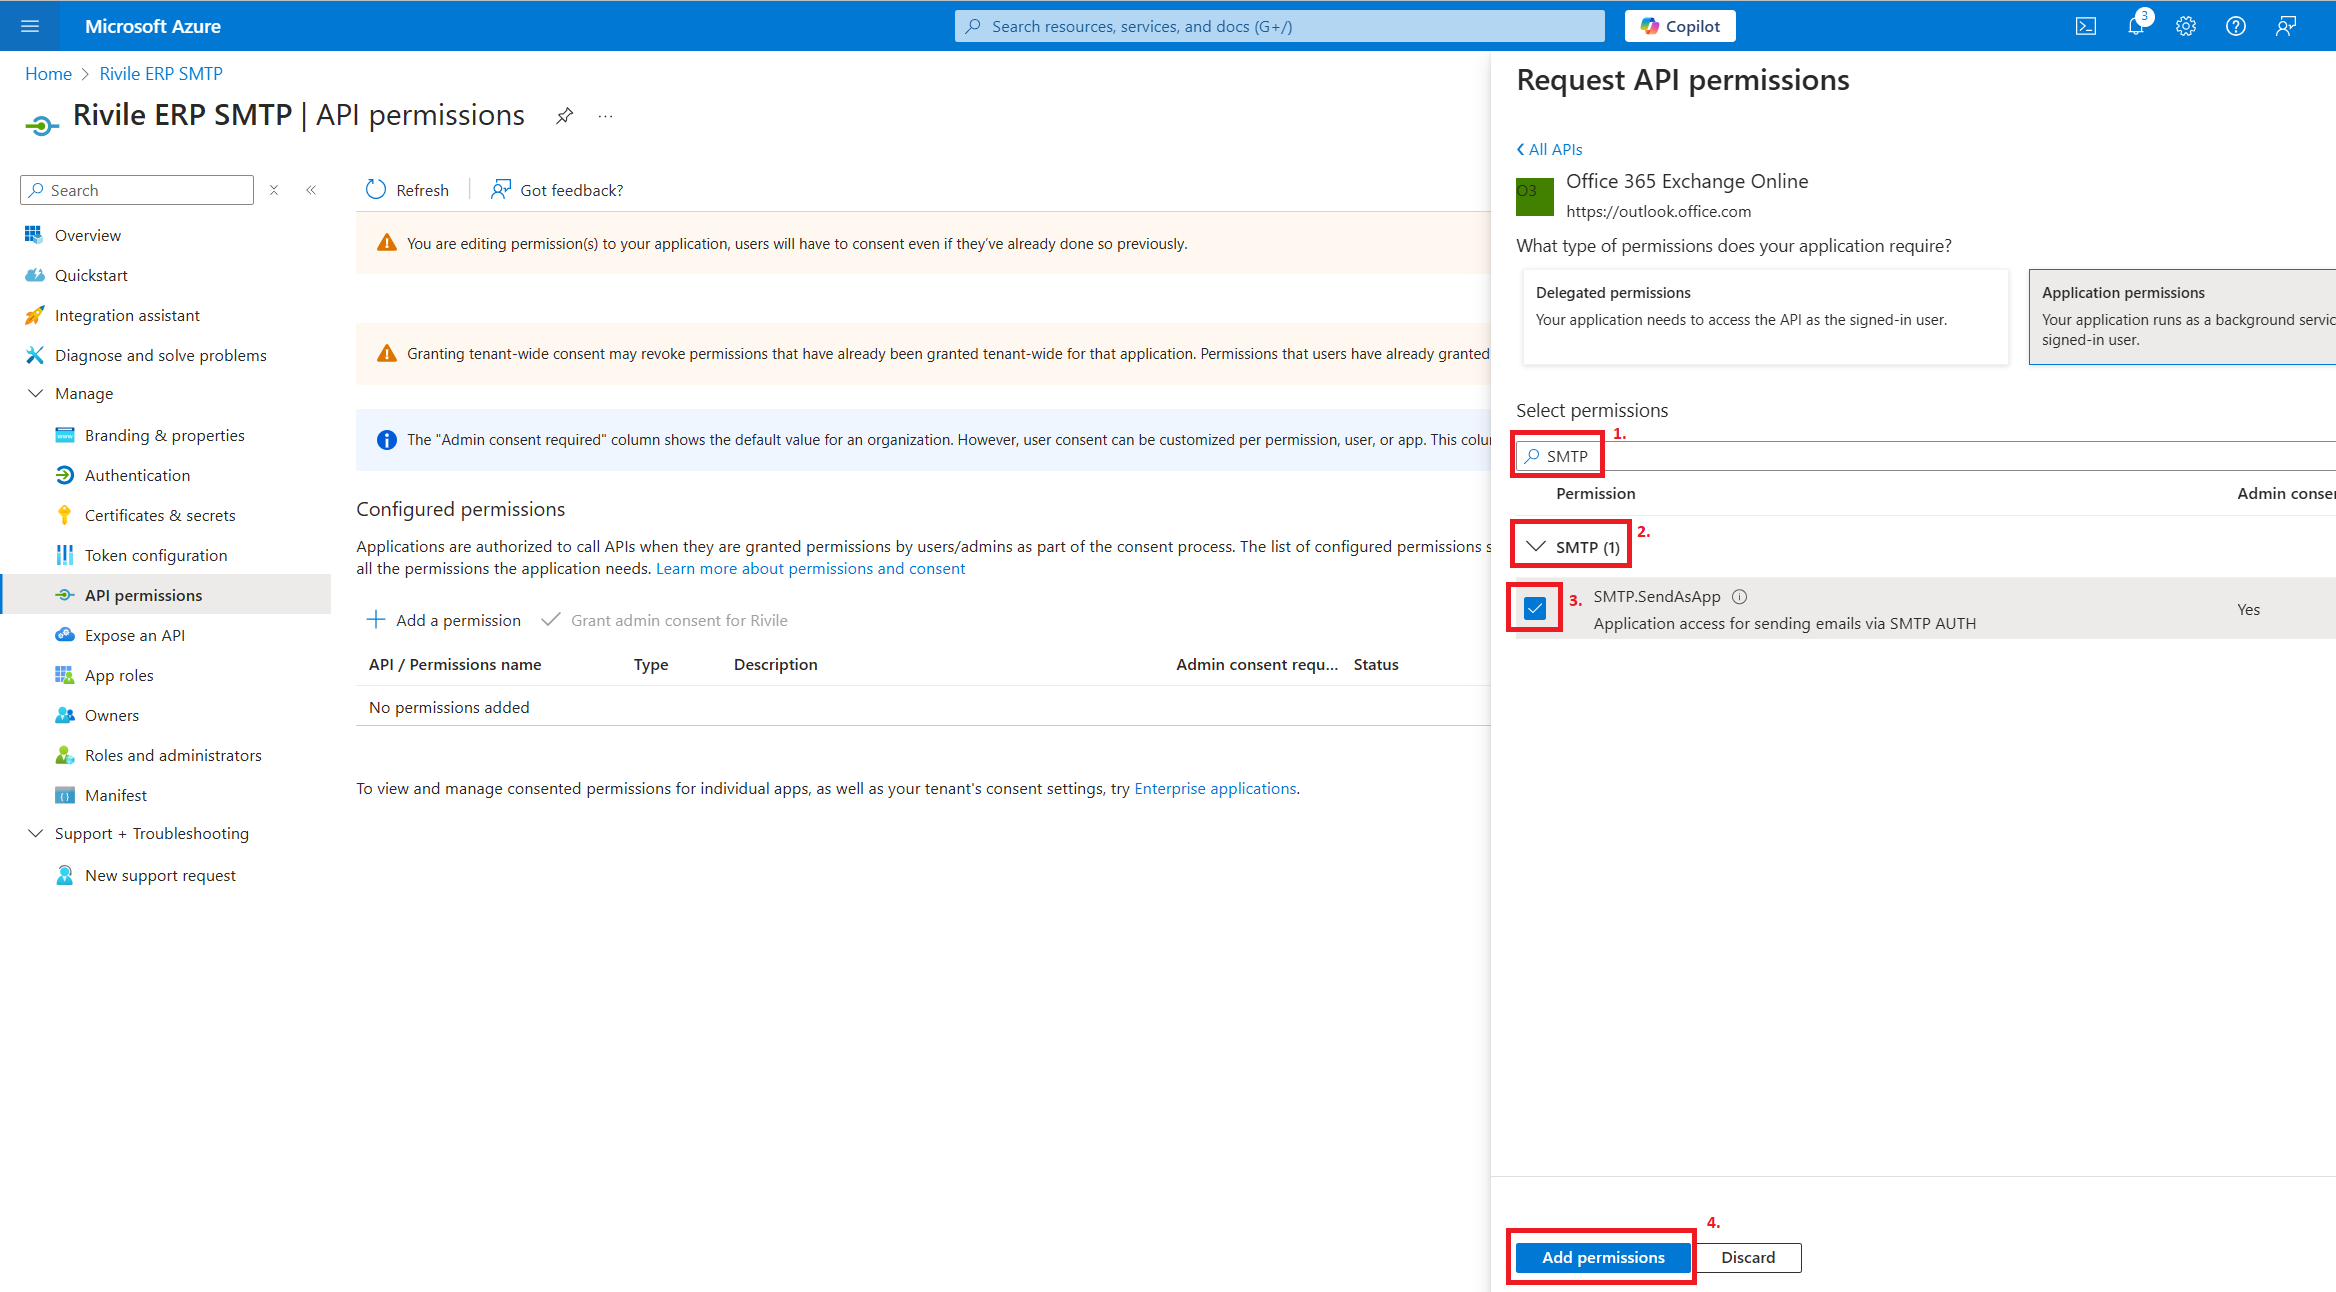Viewport: 2336px width, 1292px height.
Task: Collapse the Manage section
Action: pos(36,394)
